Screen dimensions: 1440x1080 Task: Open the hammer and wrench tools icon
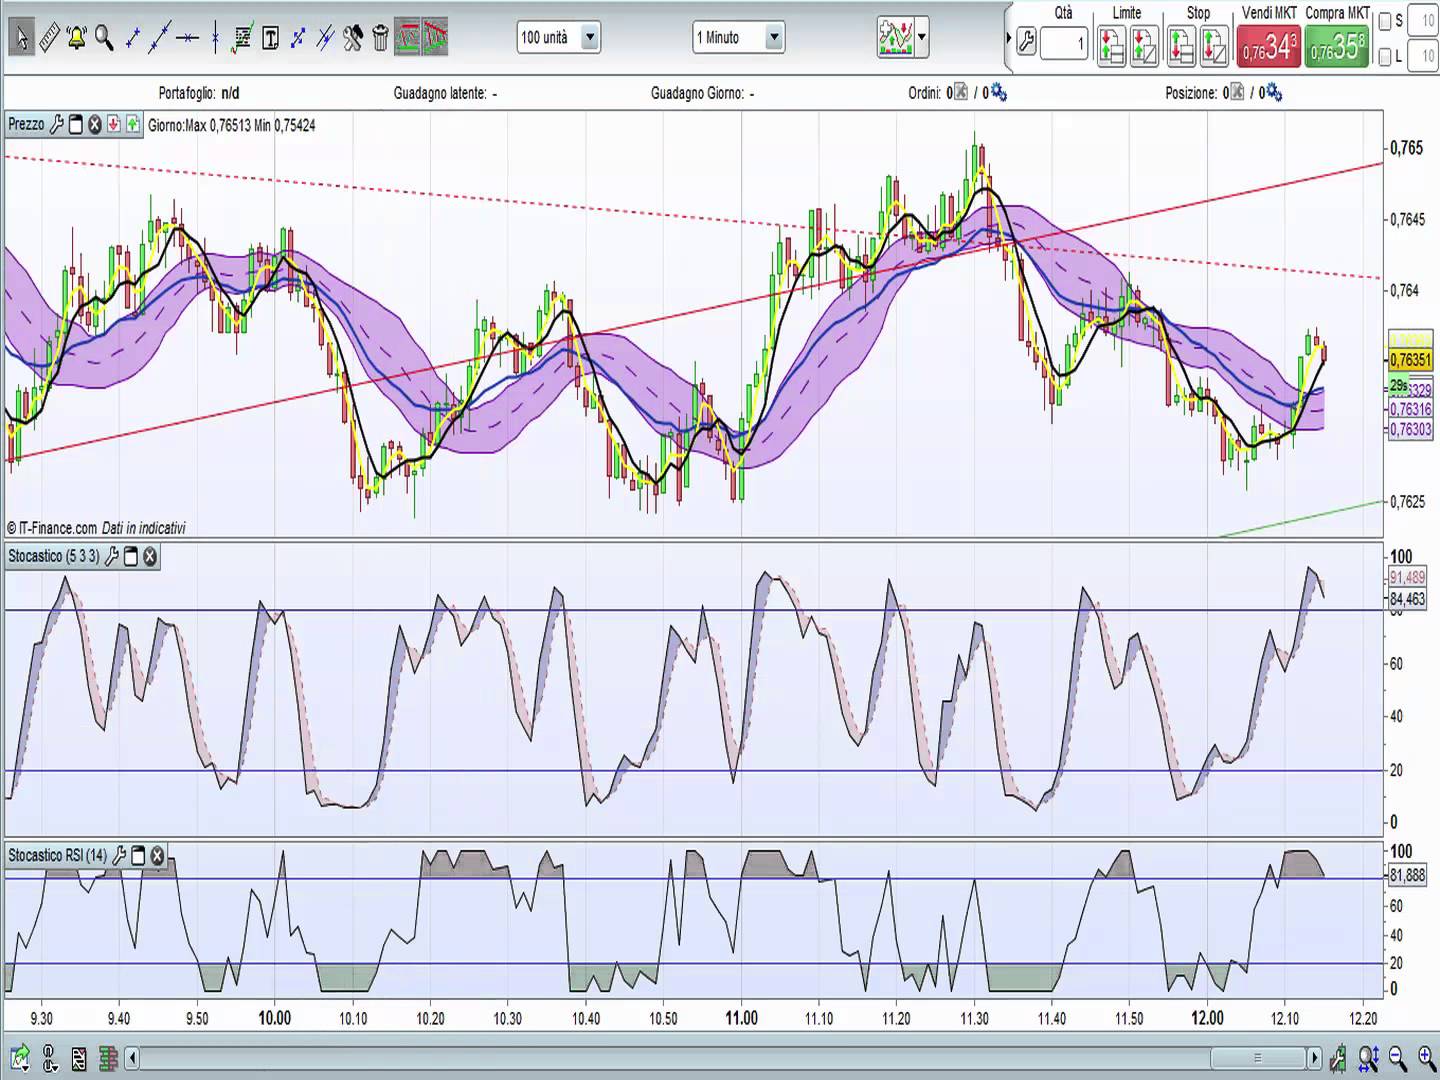click(353, 38)
